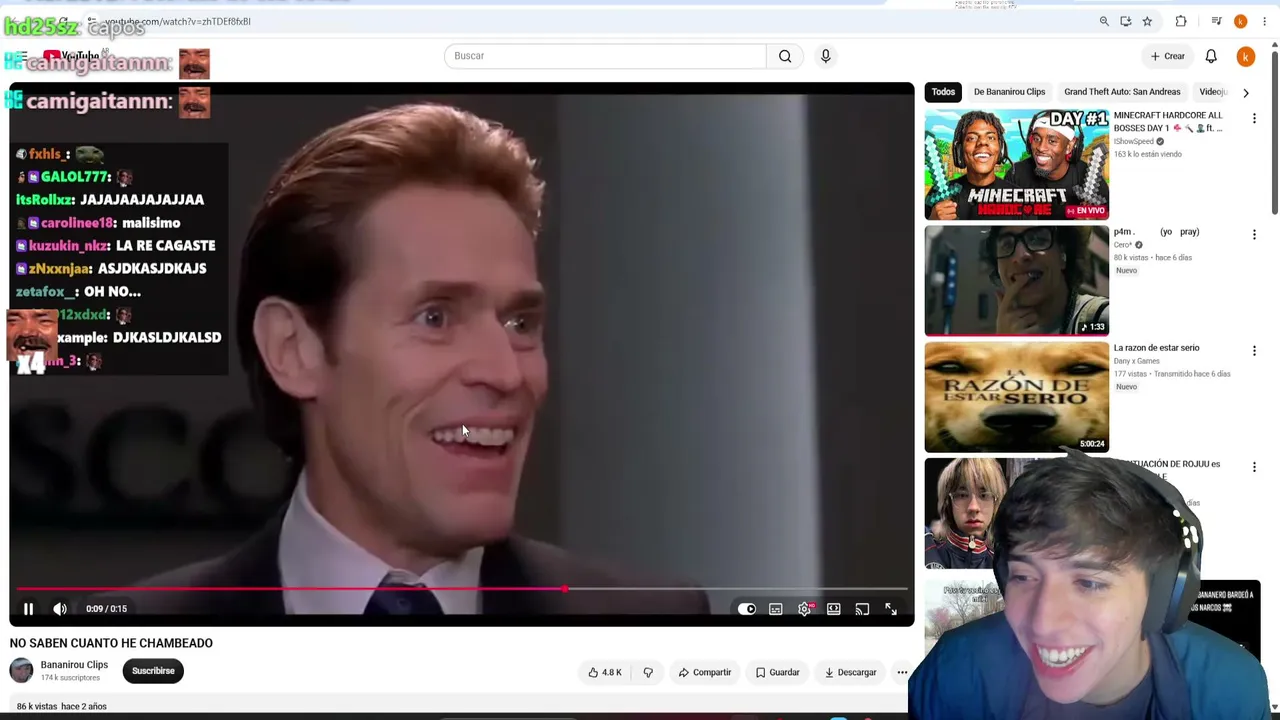Open the Bananirou Clips channel avatar
The height and width of the screenshot is (720, 1280).
(x=21, y=671)
